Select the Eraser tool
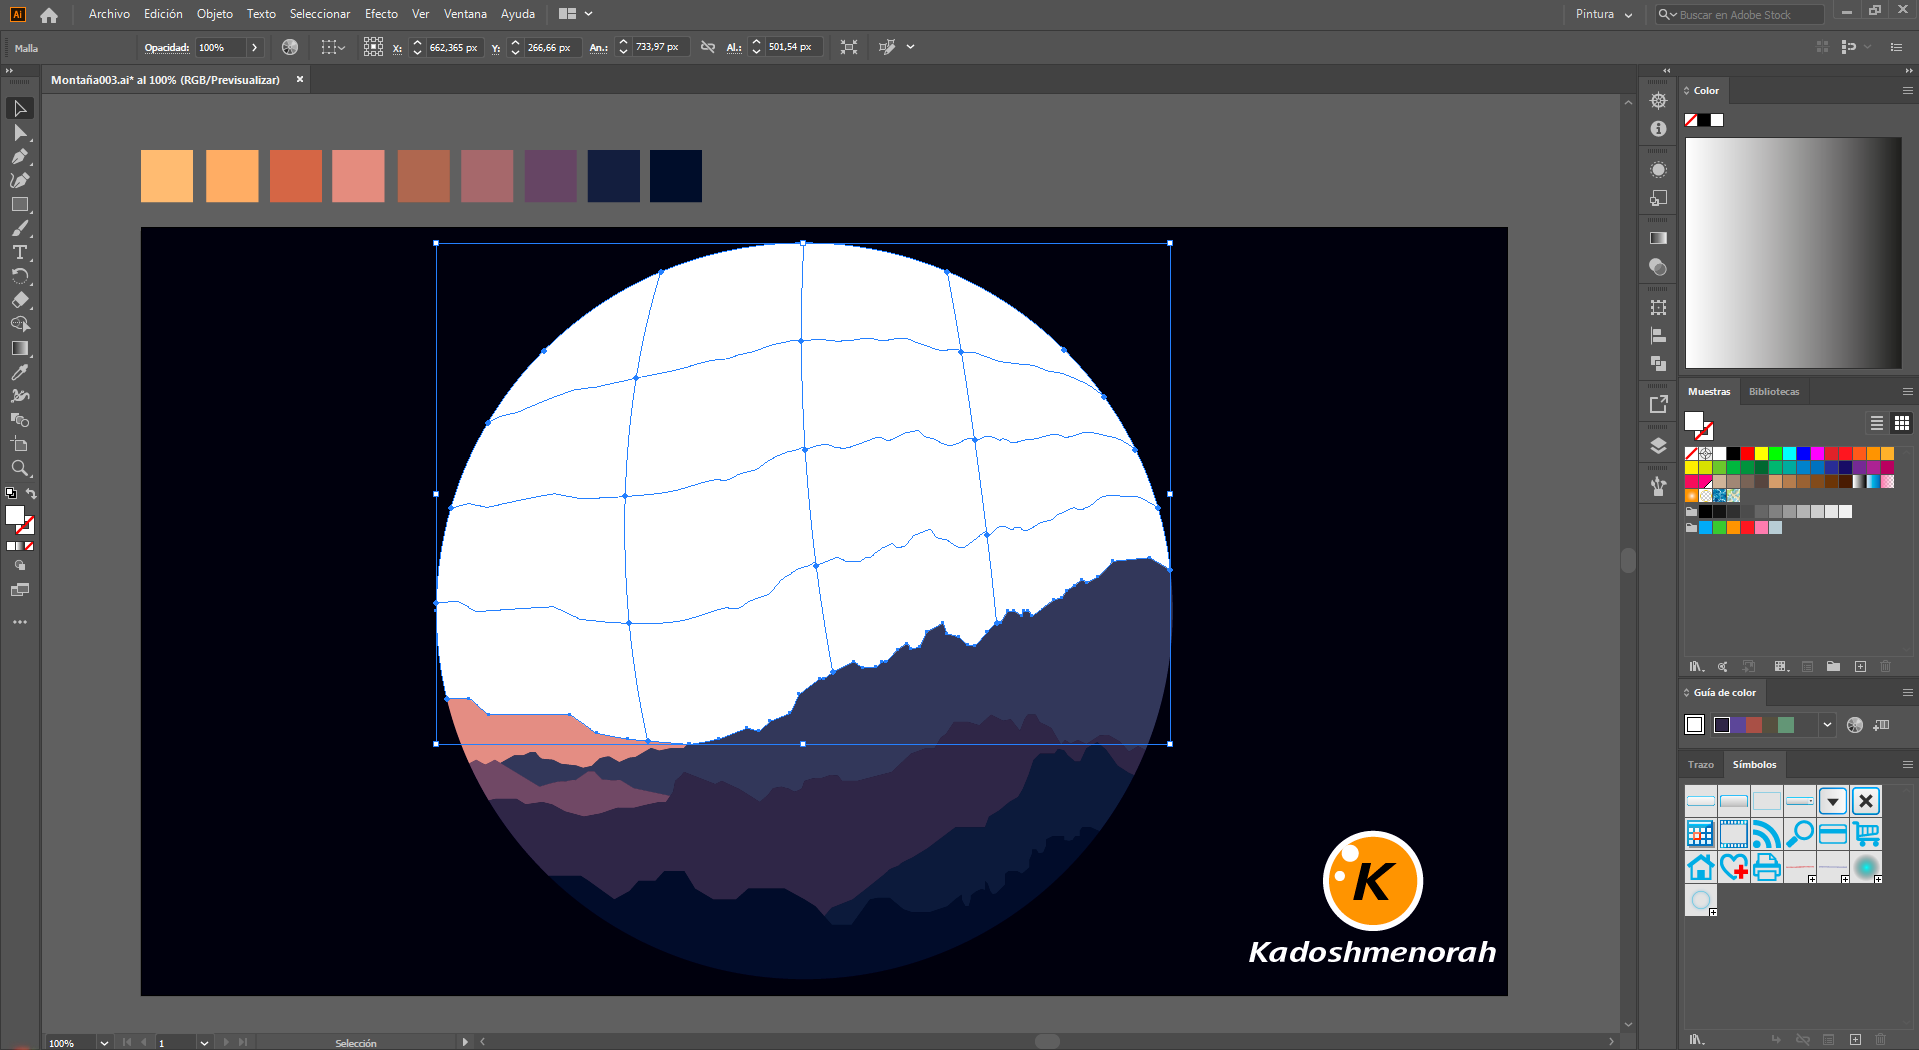This screenshot has width=1919, height=1050. coord(20,300)
